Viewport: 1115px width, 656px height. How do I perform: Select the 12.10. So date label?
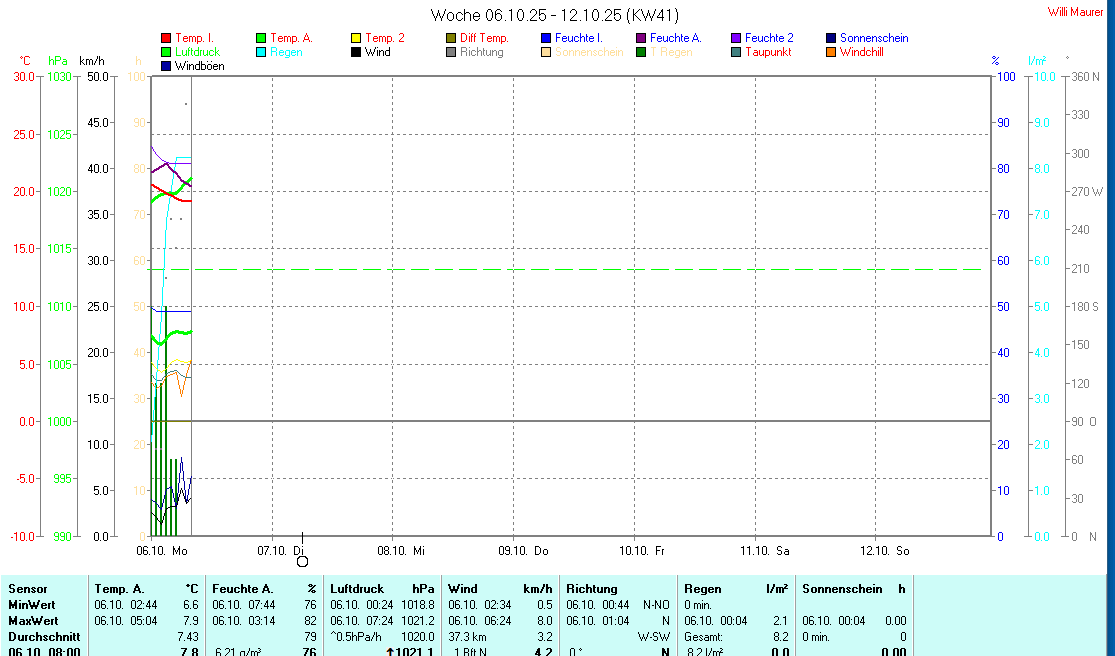pyautogui.click(x=888, y=551)
